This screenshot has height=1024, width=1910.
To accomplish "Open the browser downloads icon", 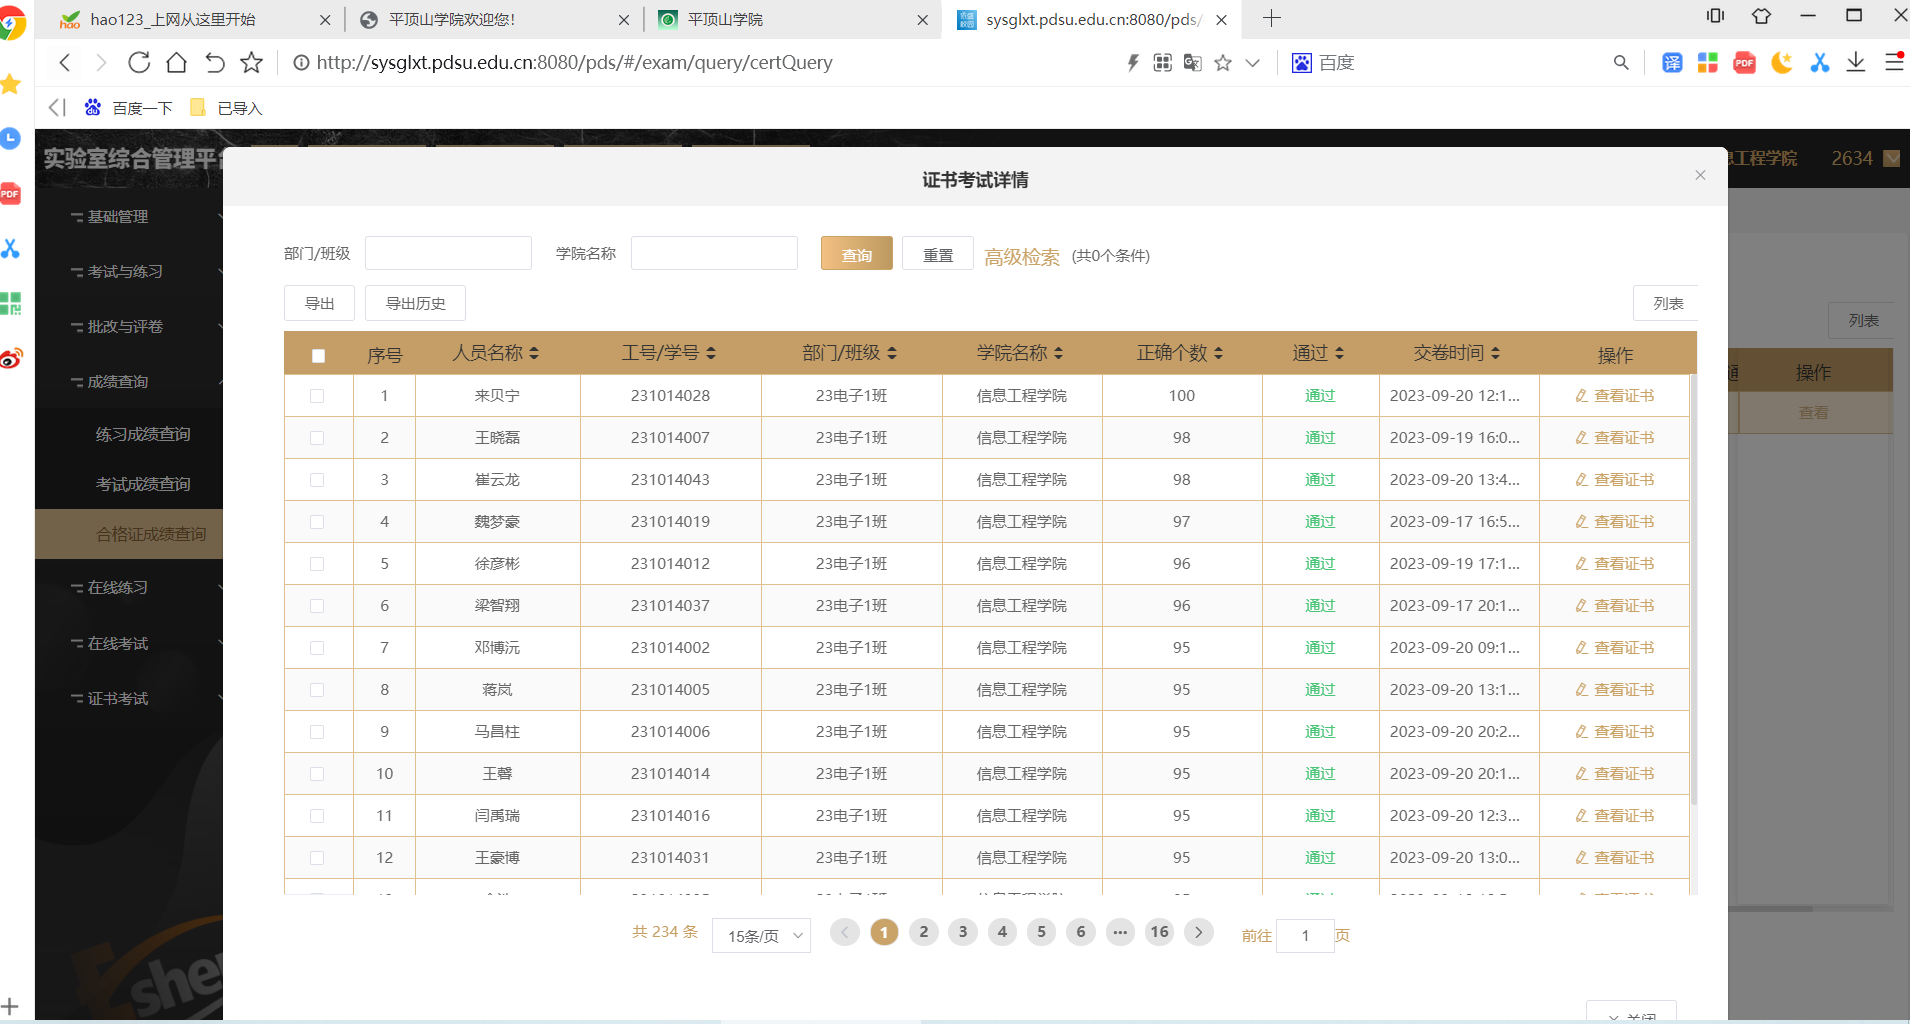I will click(x=1856, y=63).
